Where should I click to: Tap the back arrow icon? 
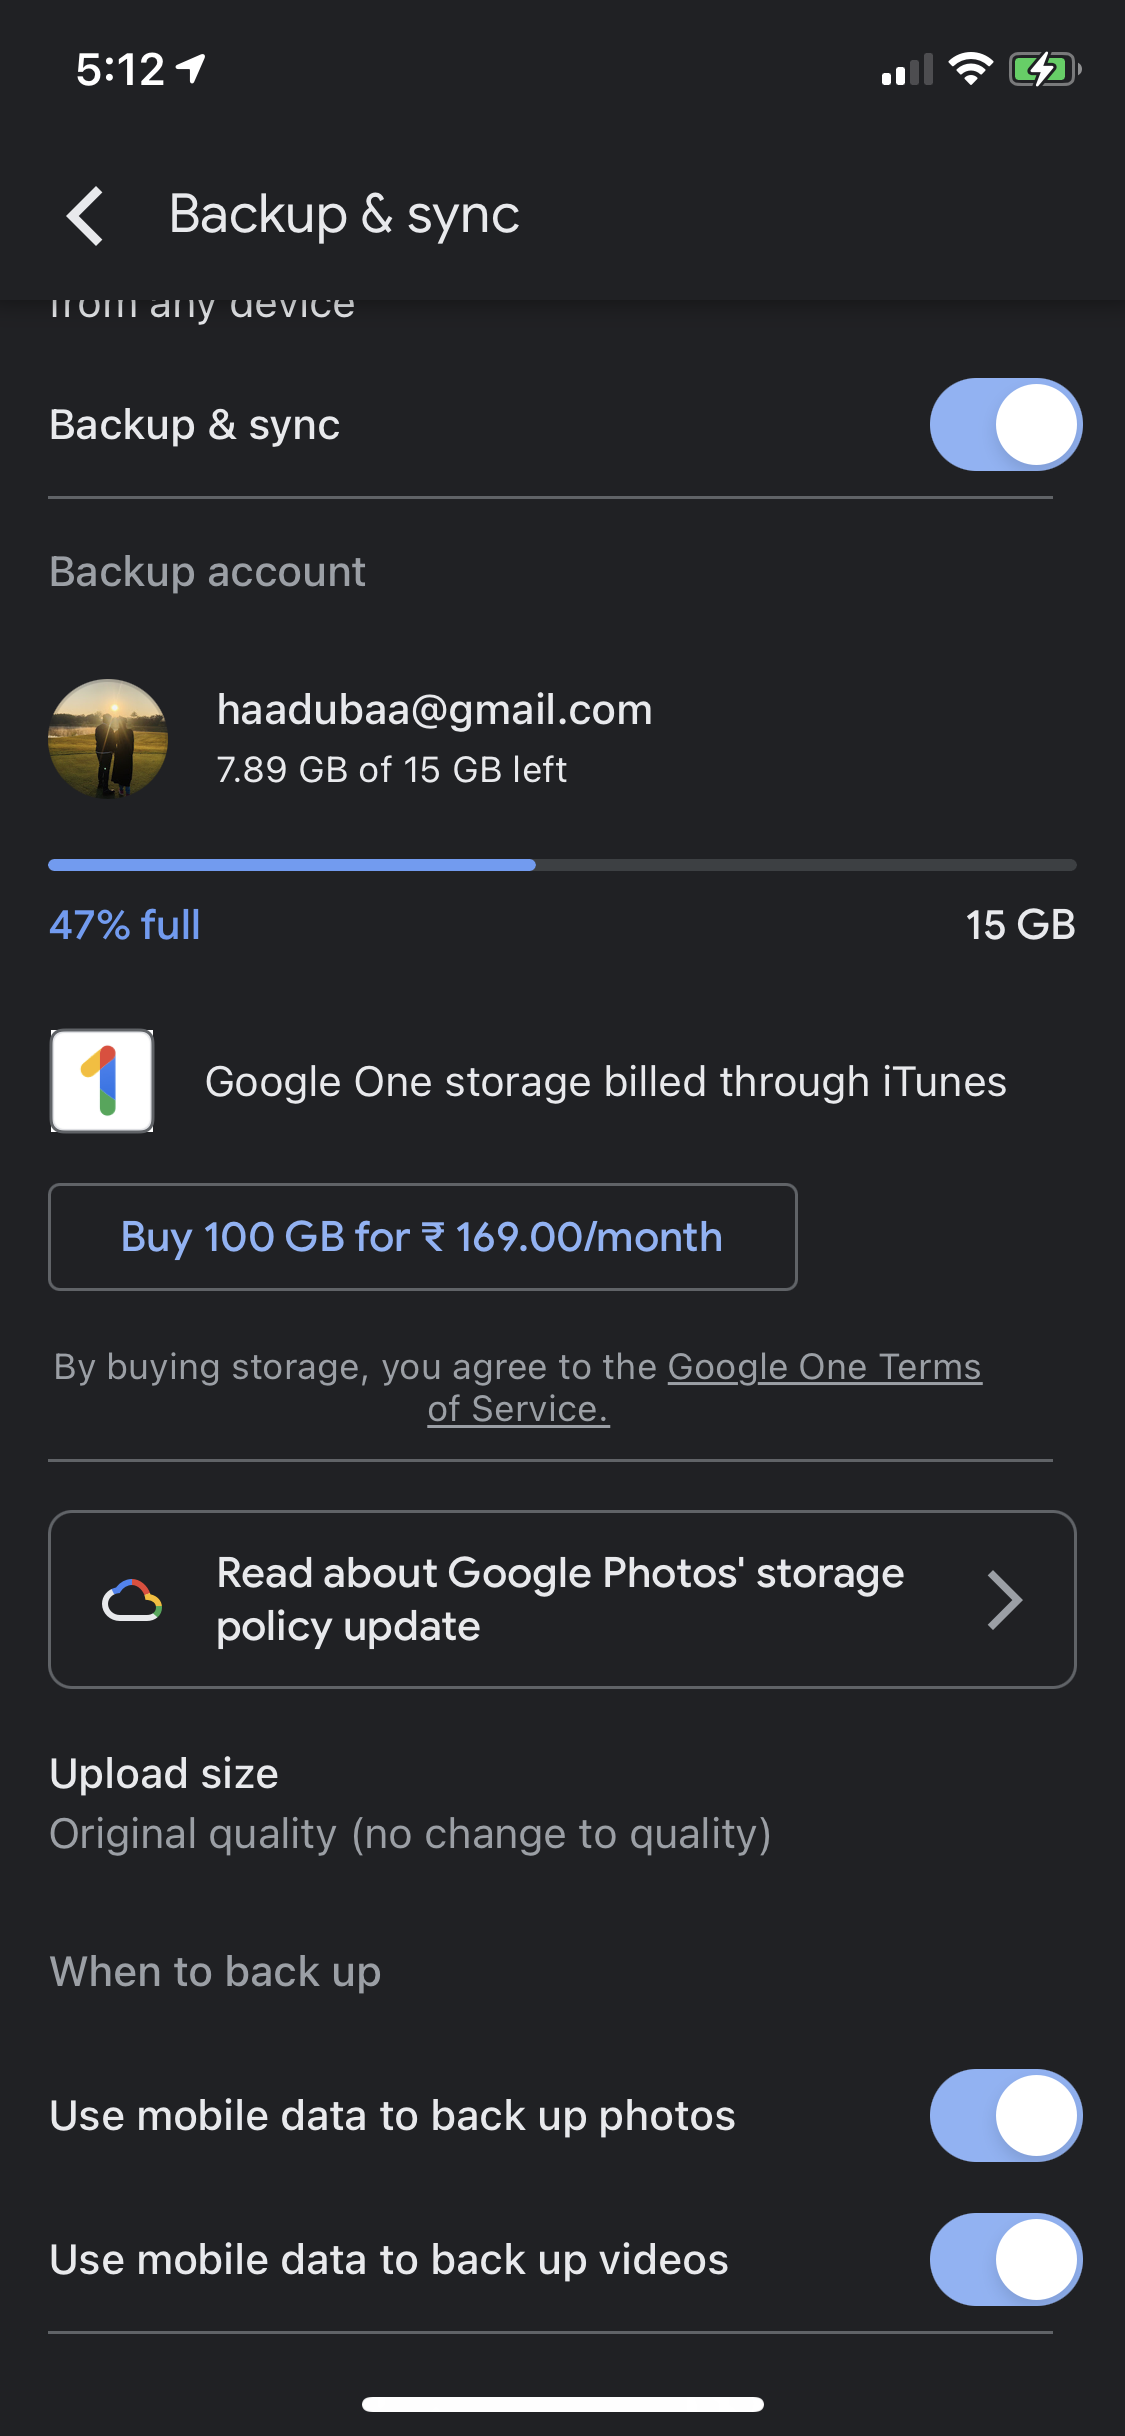(86, 215)
